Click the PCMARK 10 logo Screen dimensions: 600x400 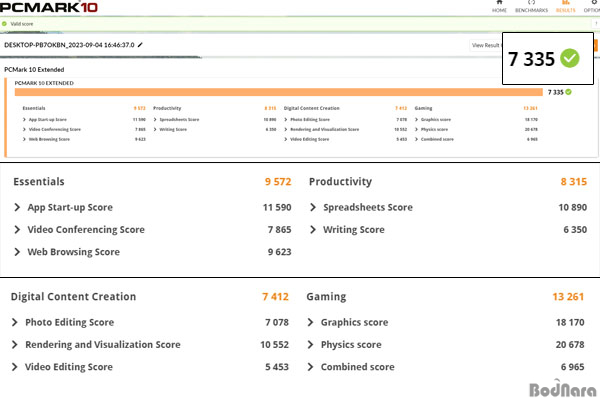point(49,7)
